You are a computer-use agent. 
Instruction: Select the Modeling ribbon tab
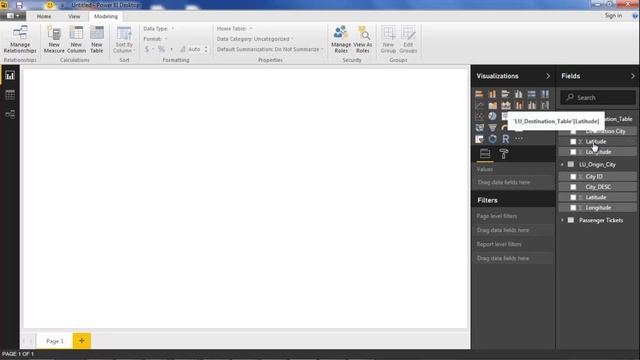pyautogui.click(x=106, y=16)
